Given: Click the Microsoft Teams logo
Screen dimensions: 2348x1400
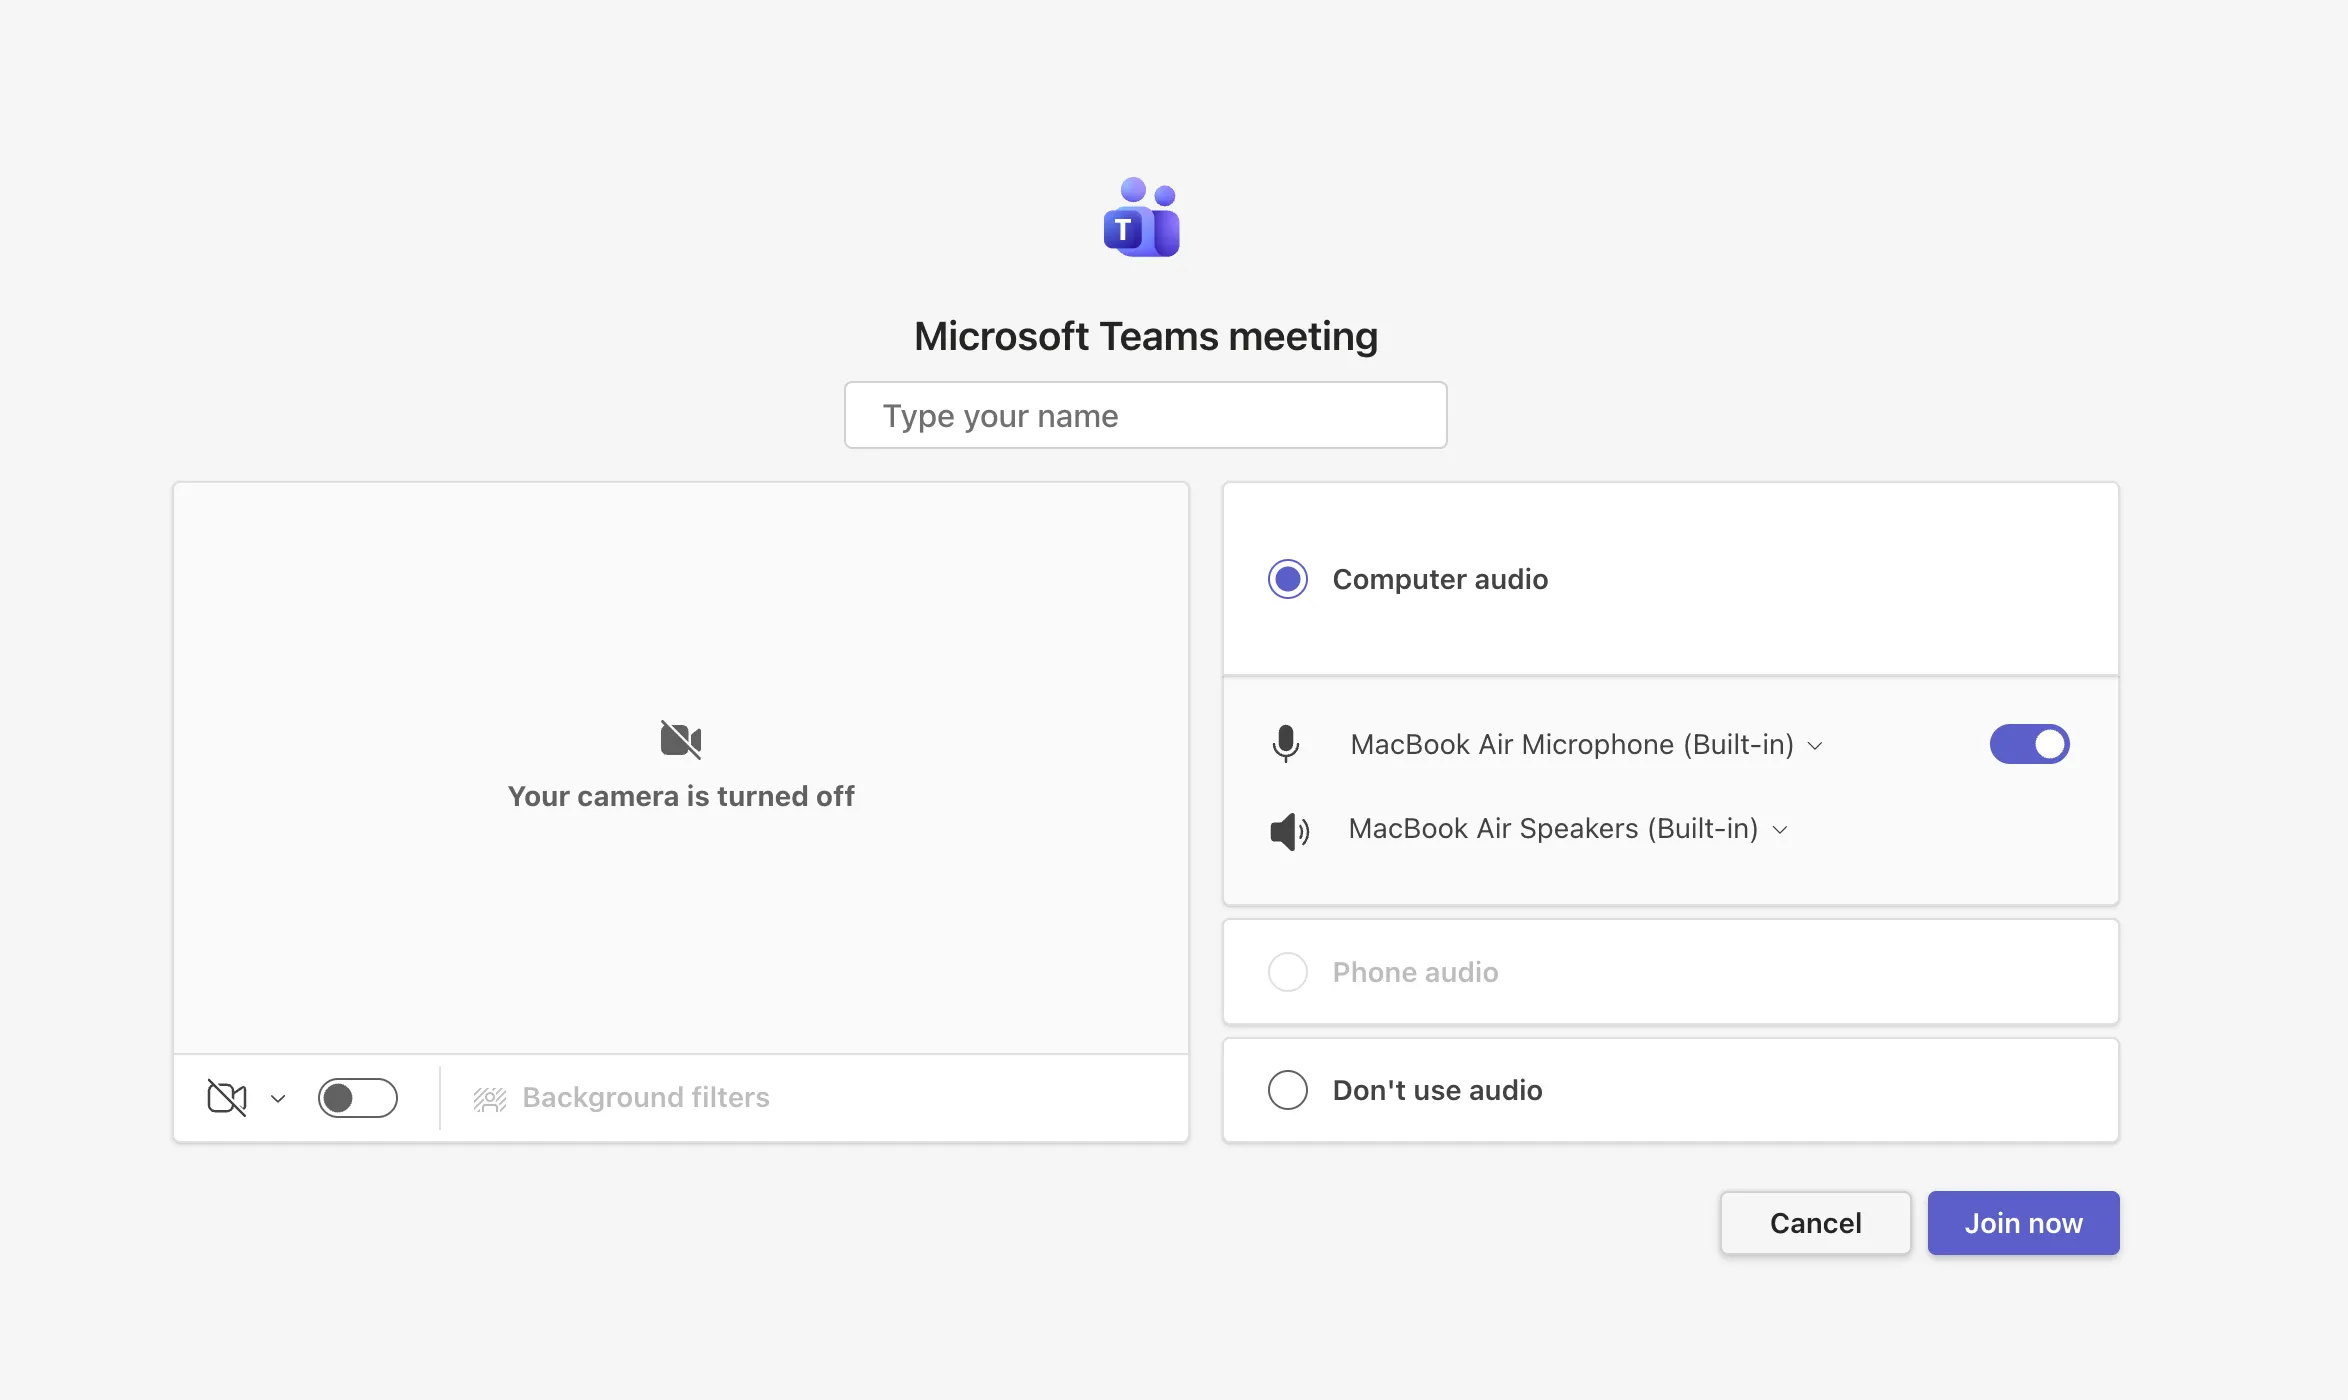Looking at the screenshot, I should coord(1141,218).
